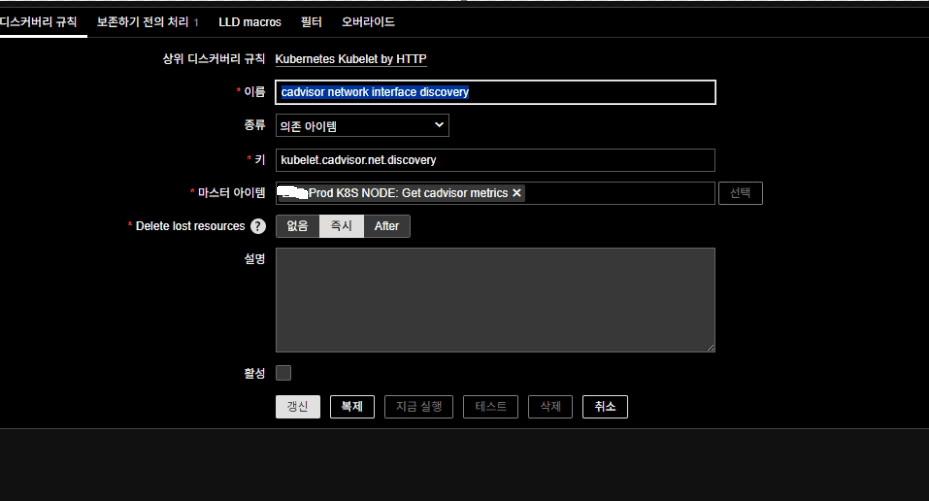Switch to the 보존하기 전의 처리 tab
This screenshot has height=501, width=929.
(146, 21)
